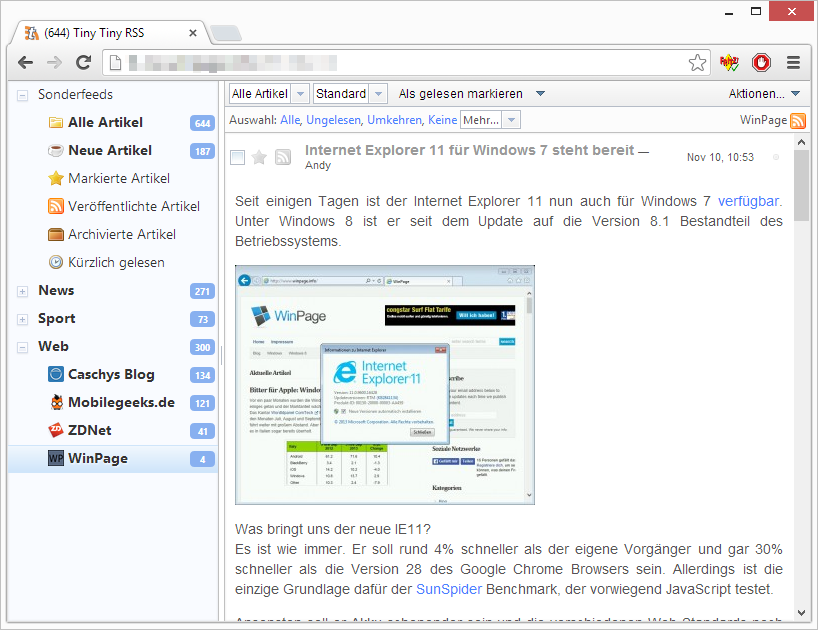The height and width of the screenshot is (630, 818).
Task: Open Markierte Artikel feed
Action: tap(119, 178)
